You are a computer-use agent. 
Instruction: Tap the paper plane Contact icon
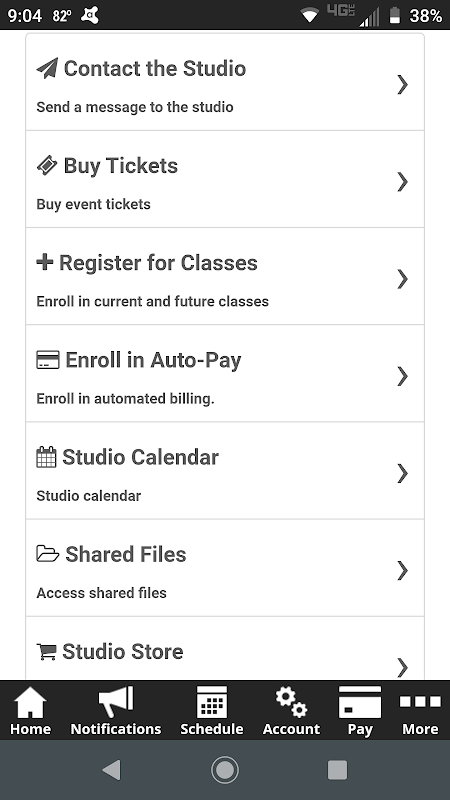47,68
